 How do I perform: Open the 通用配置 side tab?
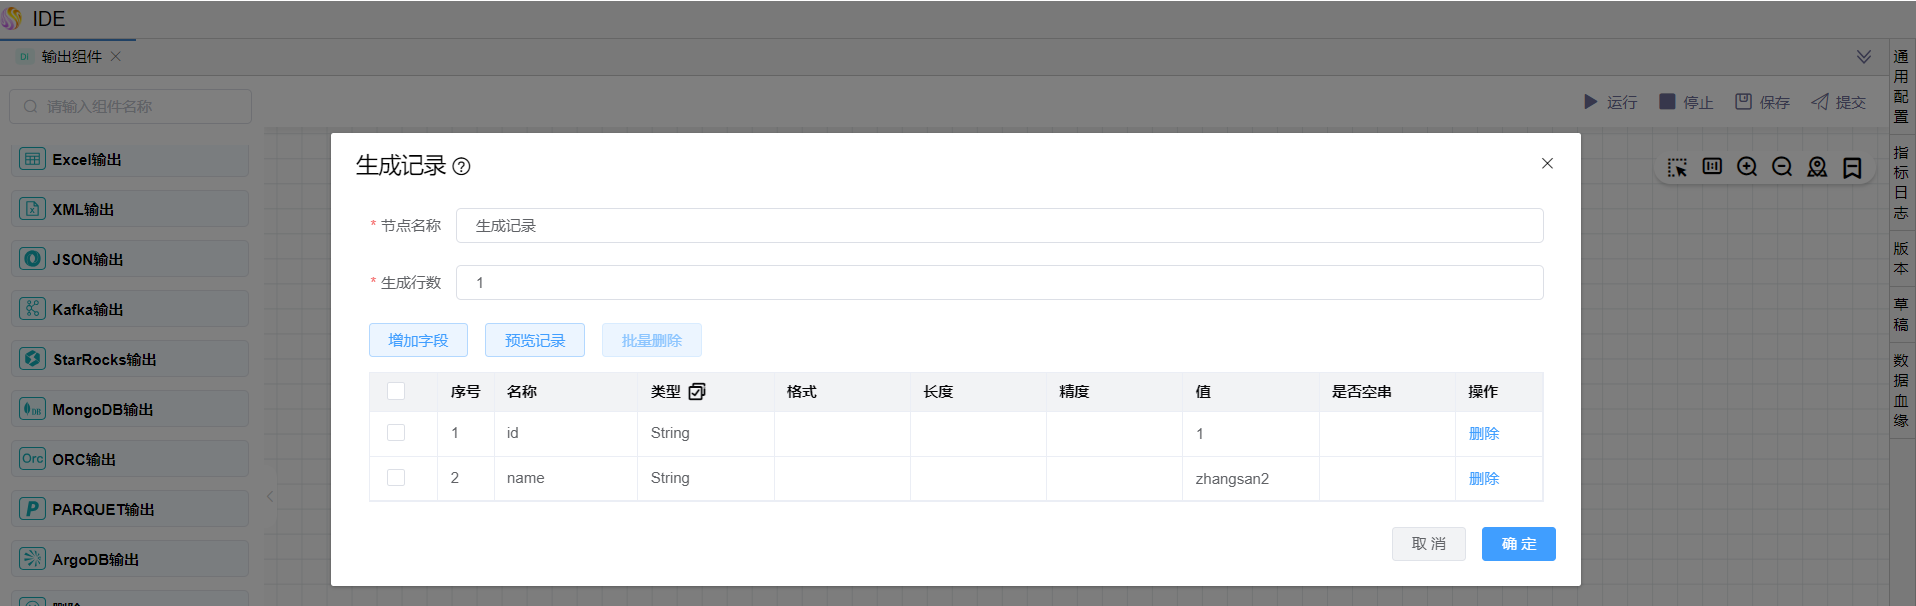coord(1901,86)
